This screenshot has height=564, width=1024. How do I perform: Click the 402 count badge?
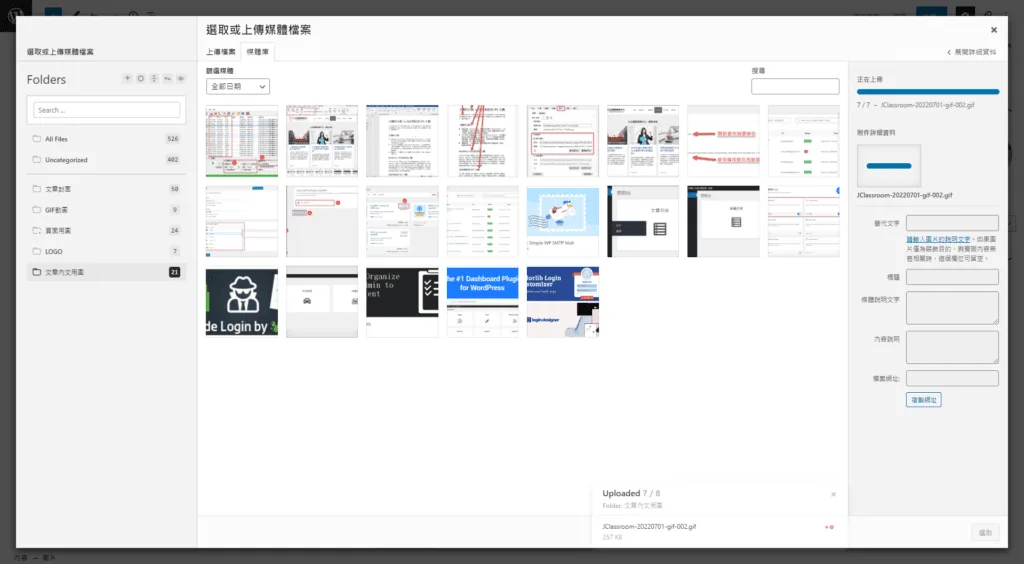[172, 159]
